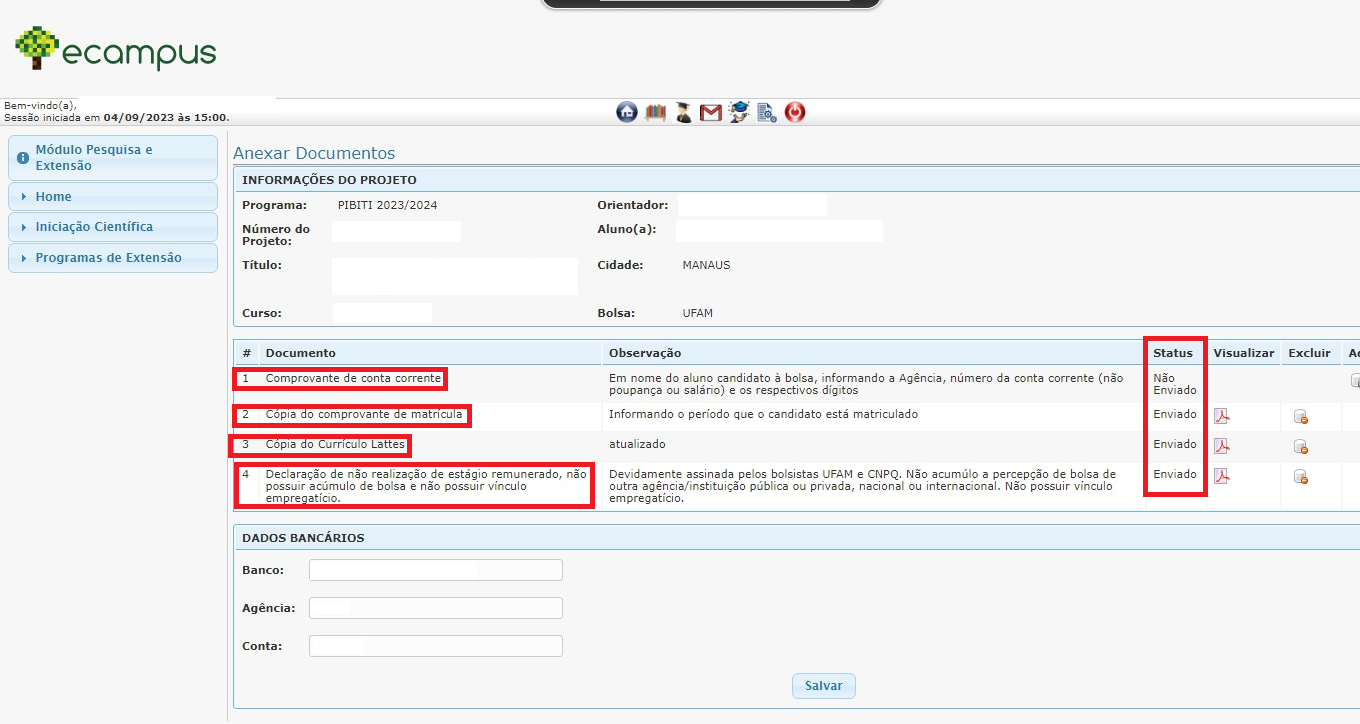1360x724 pixels.
Task: View PDF of Cópia do Currículo Lattes
Action: [1221, 446]
